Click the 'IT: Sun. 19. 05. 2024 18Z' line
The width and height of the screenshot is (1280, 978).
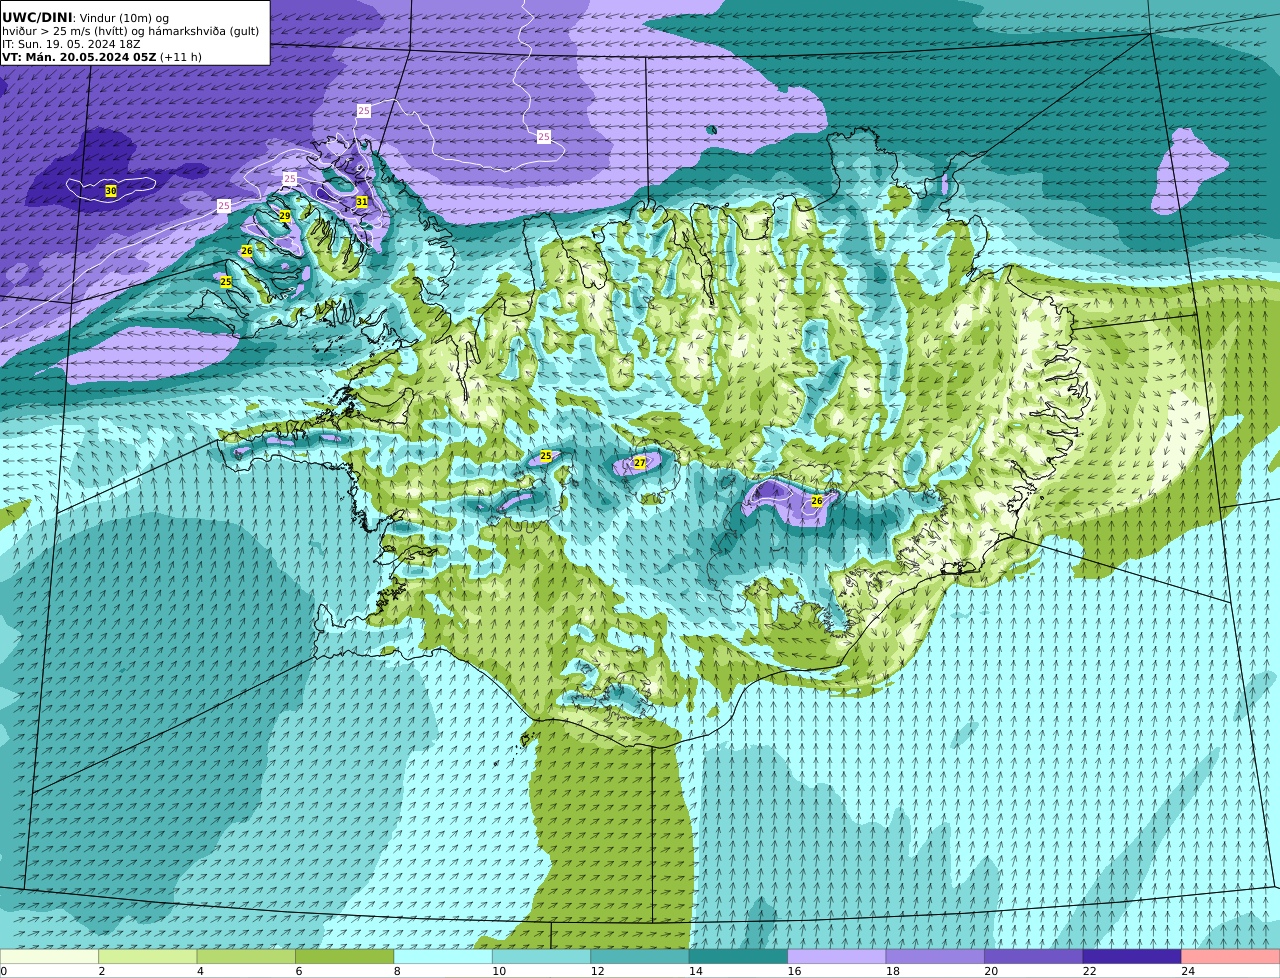pos(71,44)
